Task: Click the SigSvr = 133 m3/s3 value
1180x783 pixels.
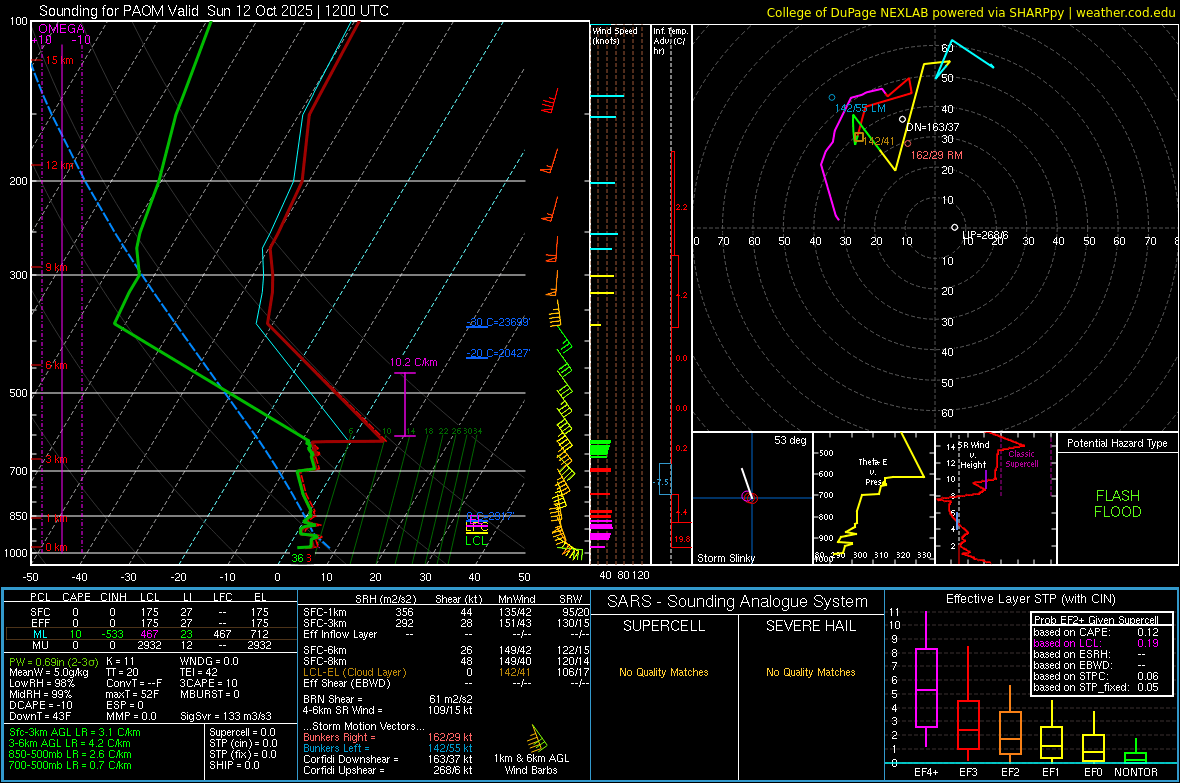Action: [x=225, y=717]
